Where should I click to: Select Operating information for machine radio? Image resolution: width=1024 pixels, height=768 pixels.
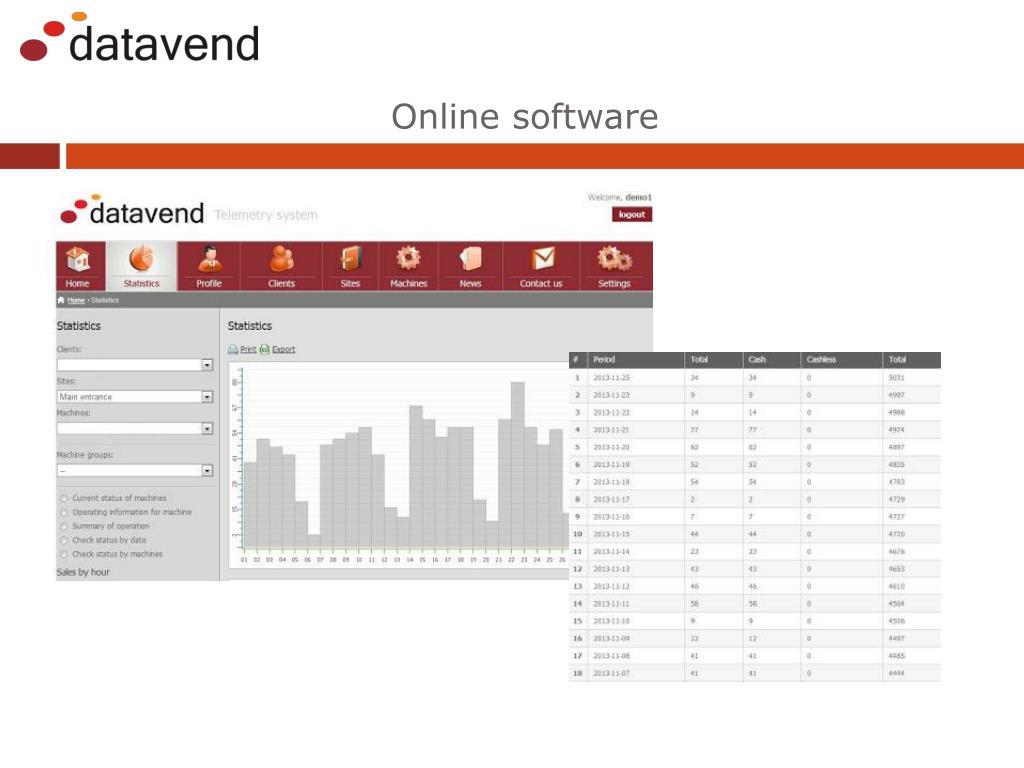pyautogui.click(x=64, y=513)
